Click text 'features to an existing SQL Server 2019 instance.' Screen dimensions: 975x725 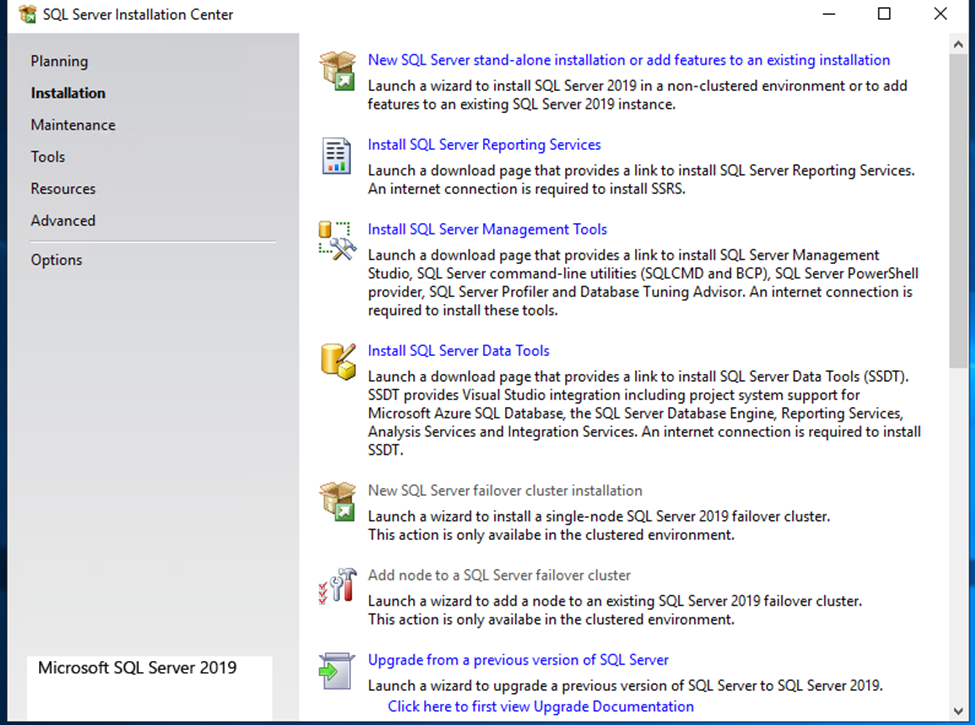522,104
